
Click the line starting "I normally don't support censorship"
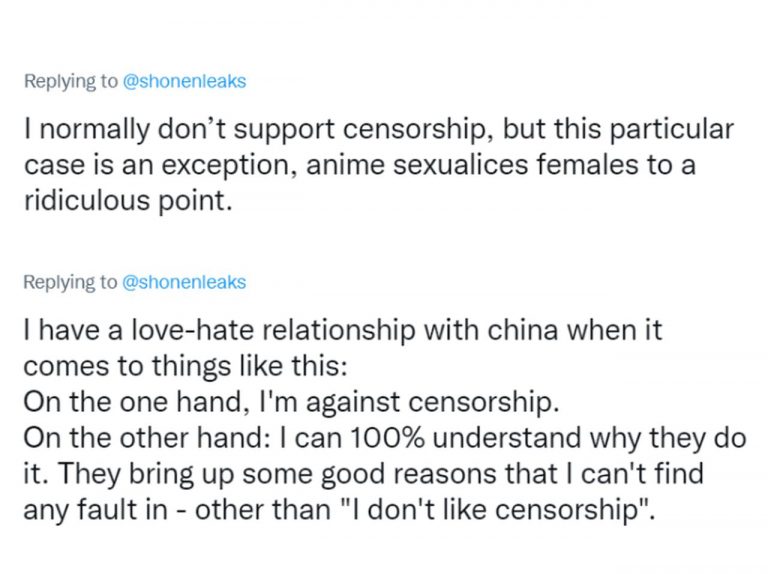click(378, 130)
